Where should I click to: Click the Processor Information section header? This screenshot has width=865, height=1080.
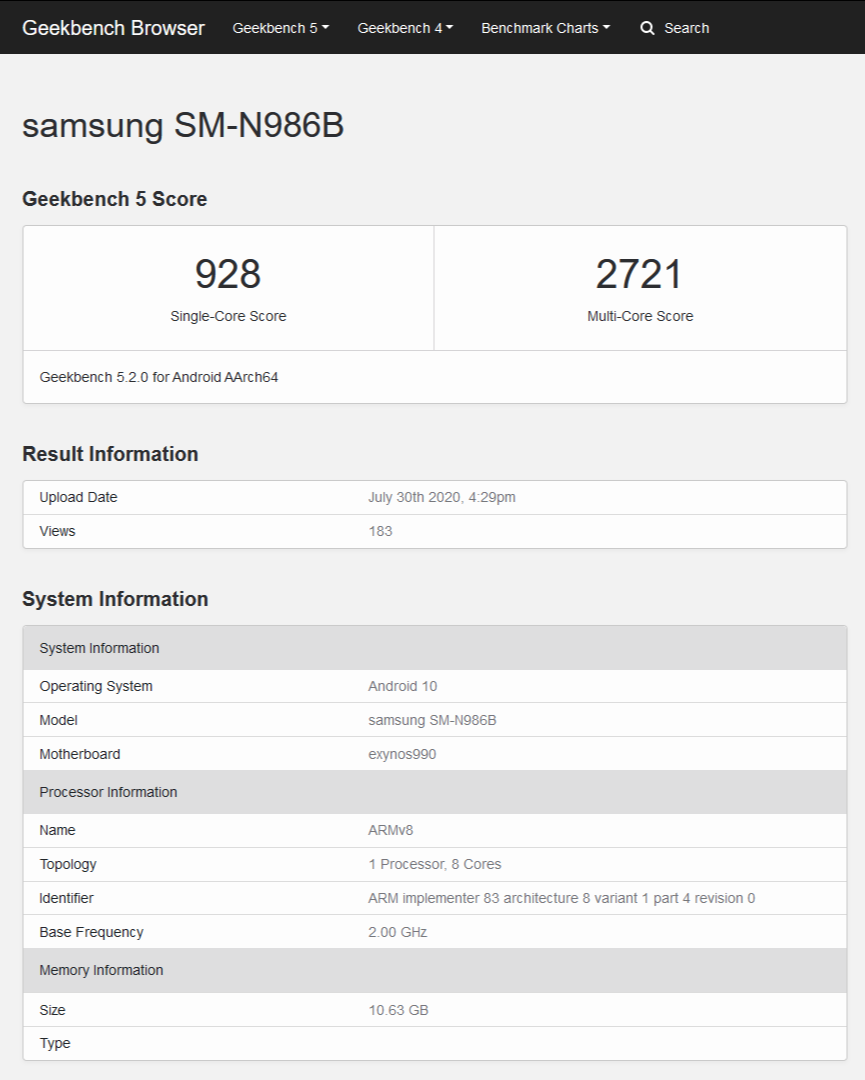[435, 792]
